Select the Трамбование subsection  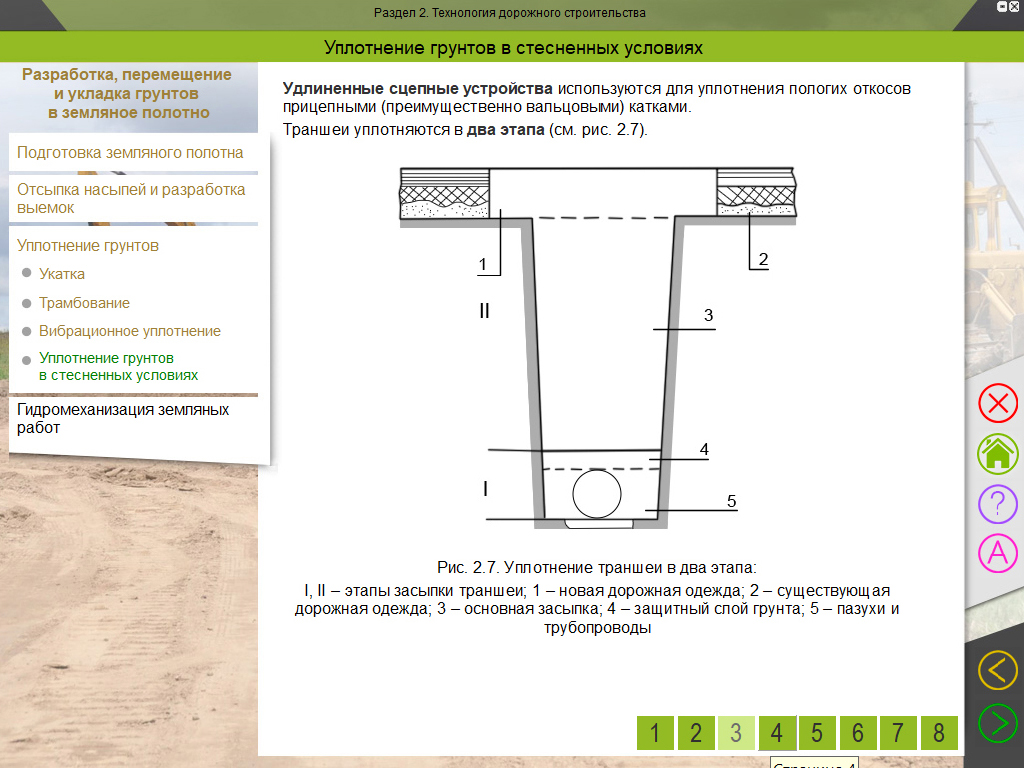[x=84, y=303]
